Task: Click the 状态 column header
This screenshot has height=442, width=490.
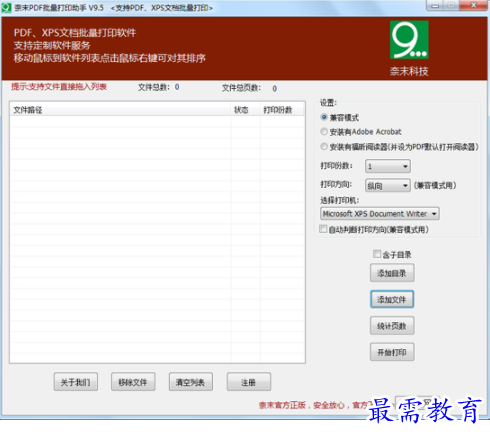Action: pyautogui.click(x=245, y=110)
